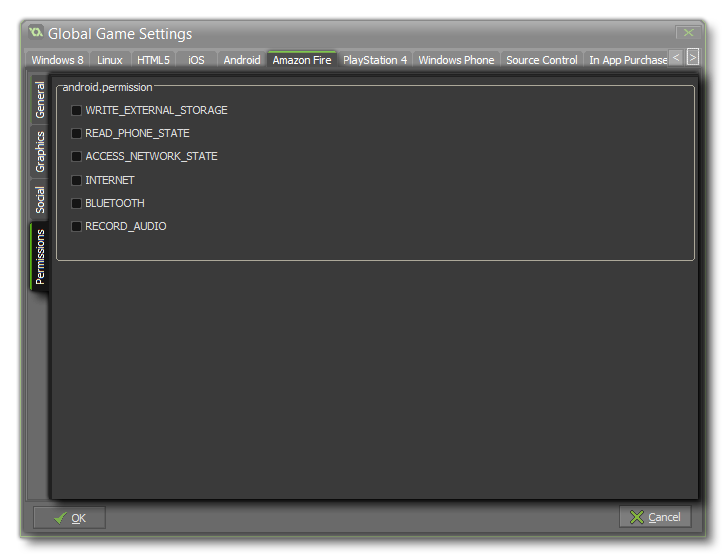
Task: Confirm settings with the OK button
Action: pos(69,518)
